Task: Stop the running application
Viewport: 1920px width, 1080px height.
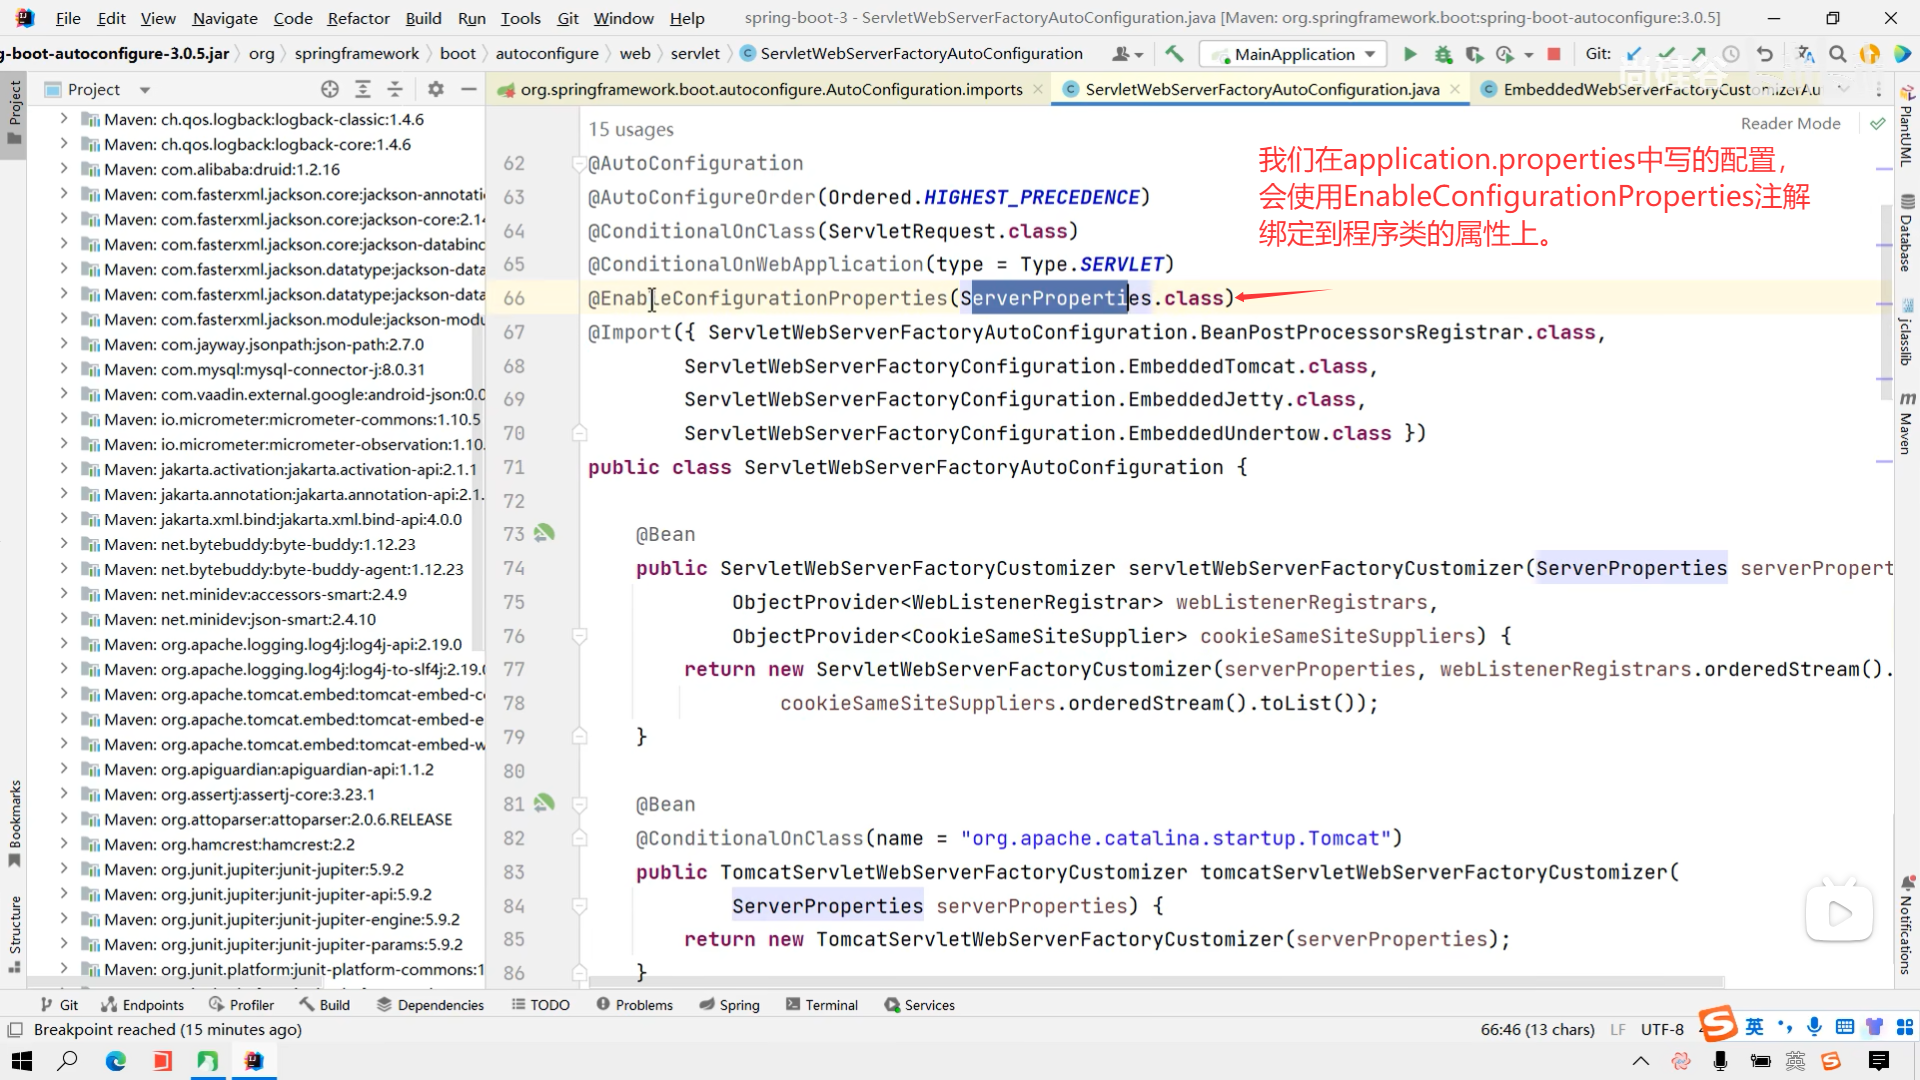Action: [1553, 54]
